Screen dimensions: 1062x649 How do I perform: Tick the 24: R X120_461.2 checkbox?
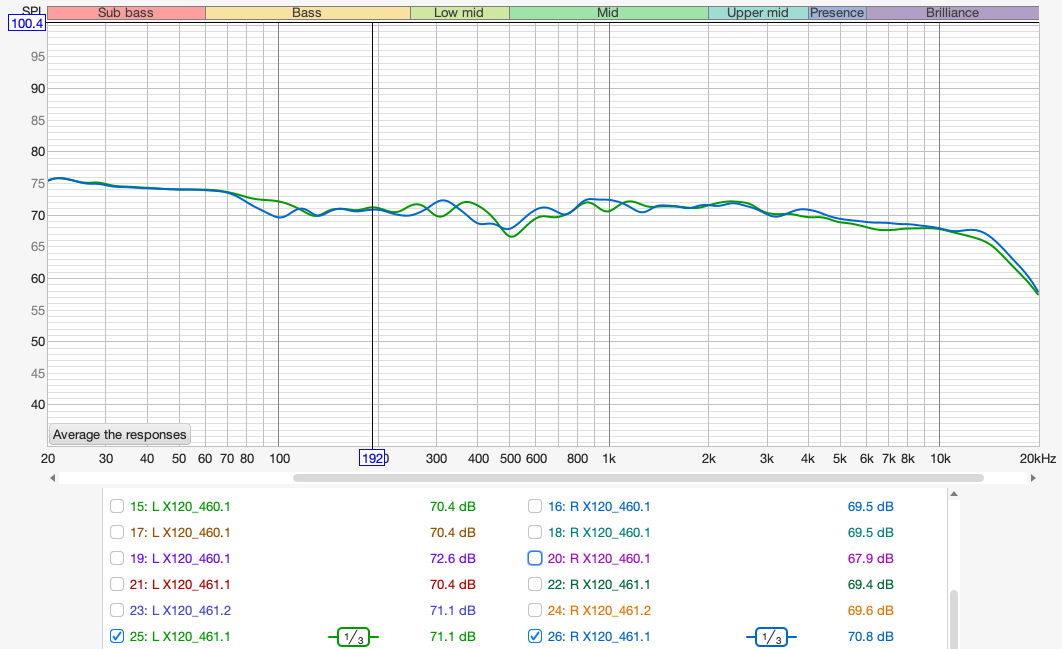pyautogui.click(x=535, y=610)
